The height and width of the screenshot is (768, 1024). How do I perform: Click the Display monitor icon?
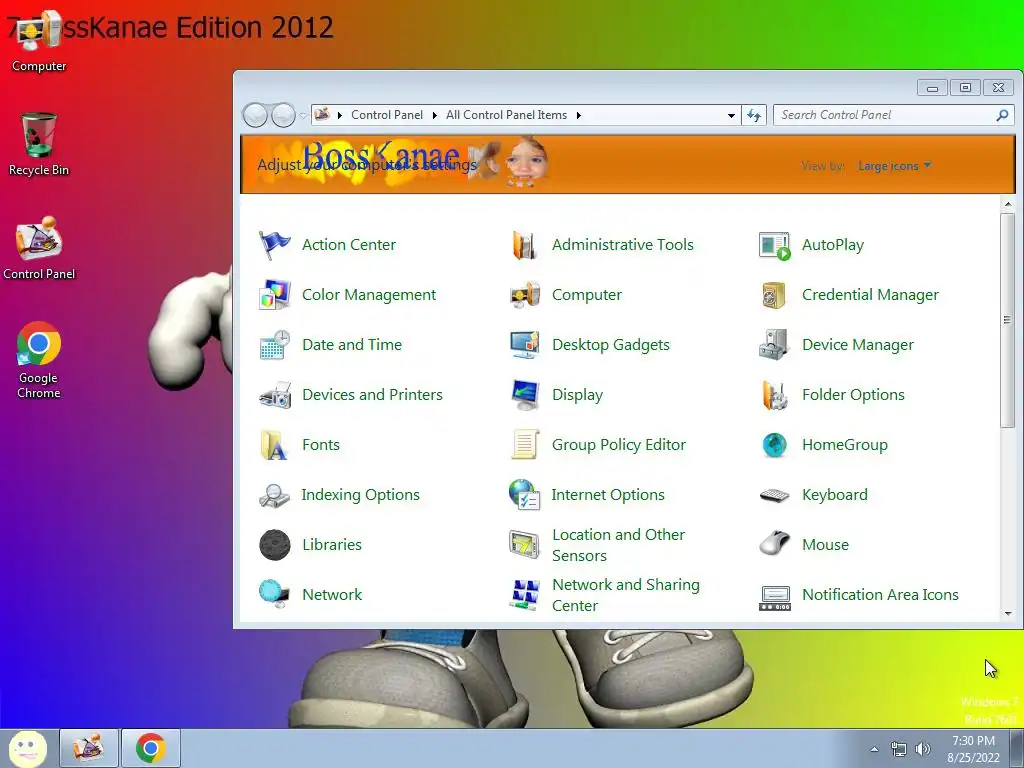[524, 395]
